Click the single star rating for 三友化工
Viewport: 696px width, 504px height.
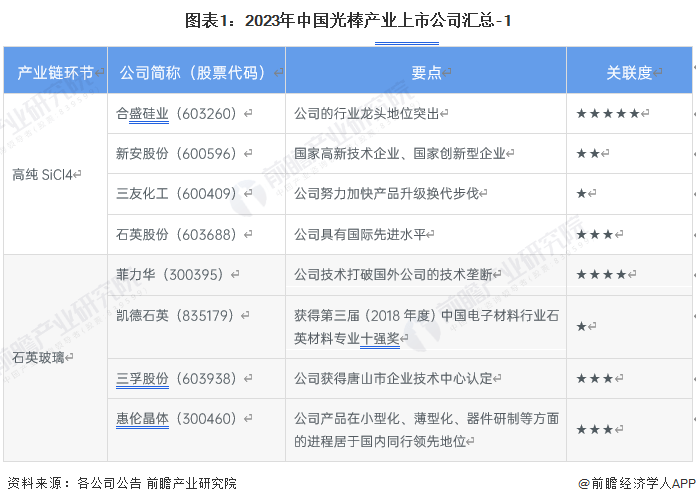click(x=581, y=194)
